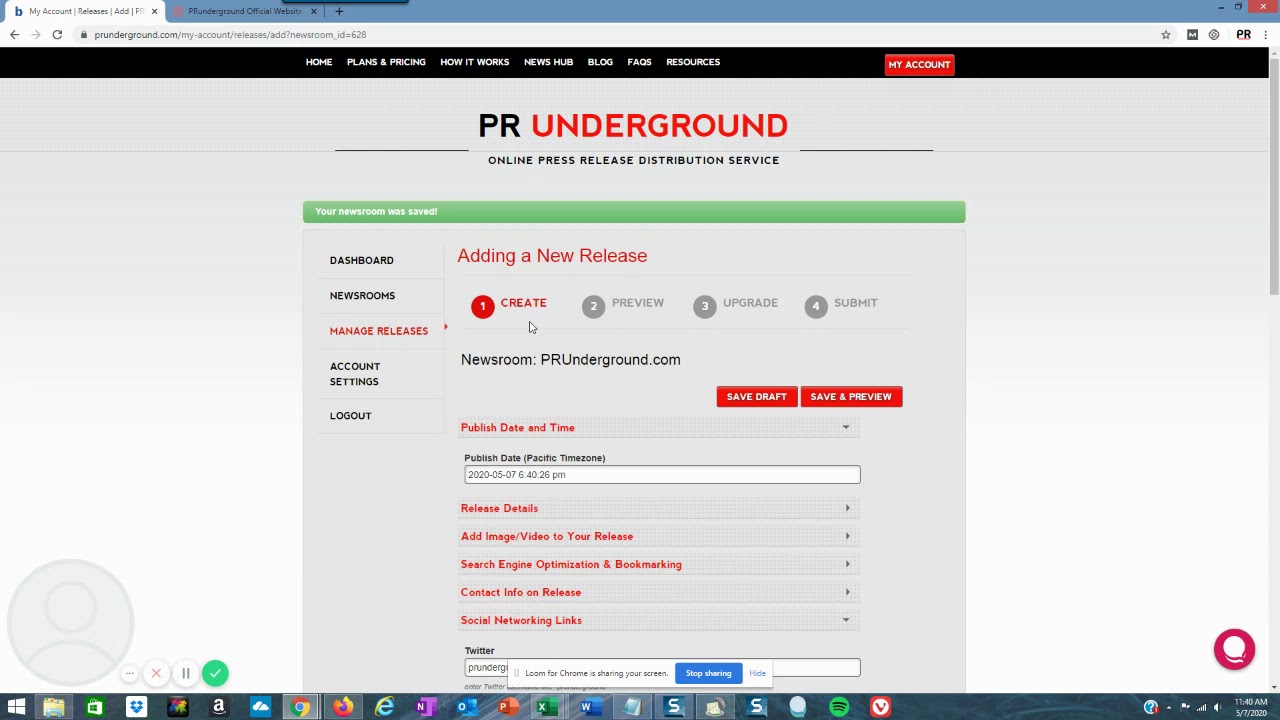
Task: Collapse Publish Date and Time section
Action: pos(659,428)
